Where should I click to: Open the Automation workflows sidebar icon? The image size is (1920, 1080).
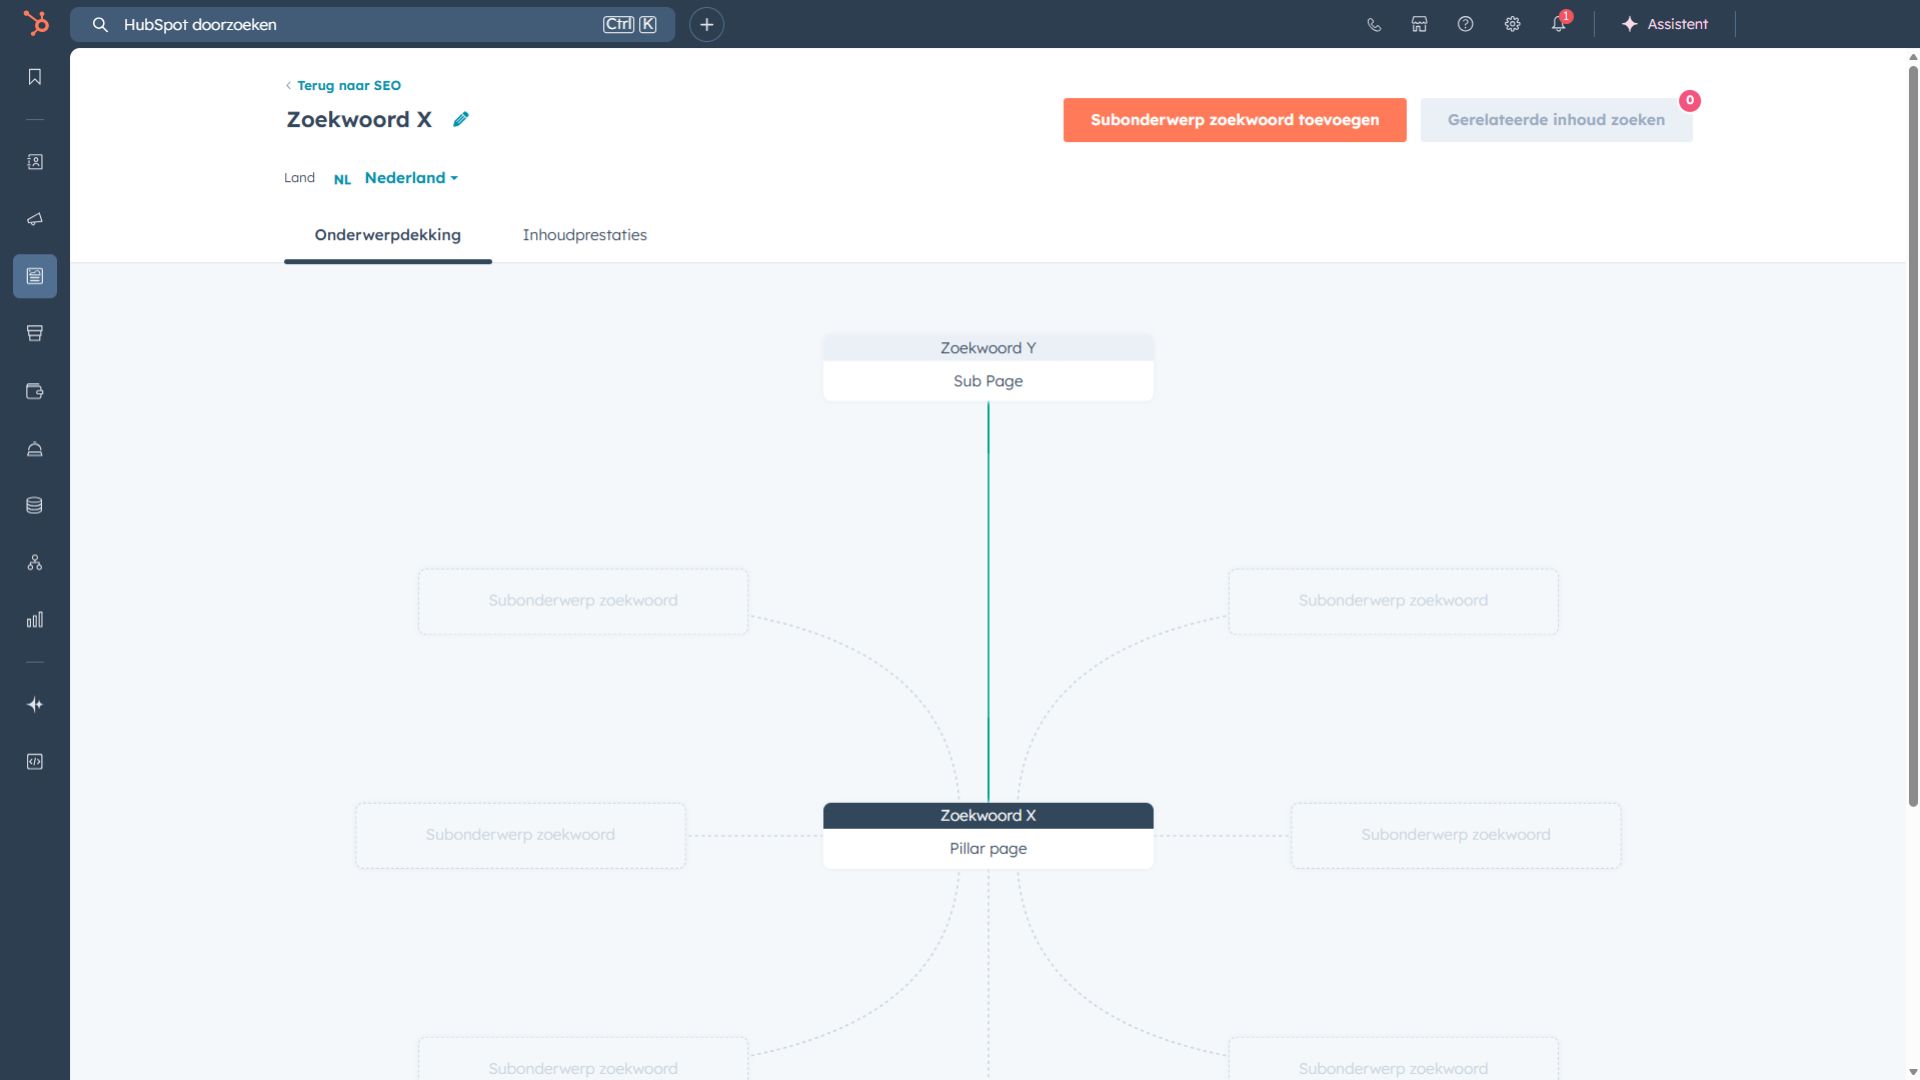coord(35,563)
